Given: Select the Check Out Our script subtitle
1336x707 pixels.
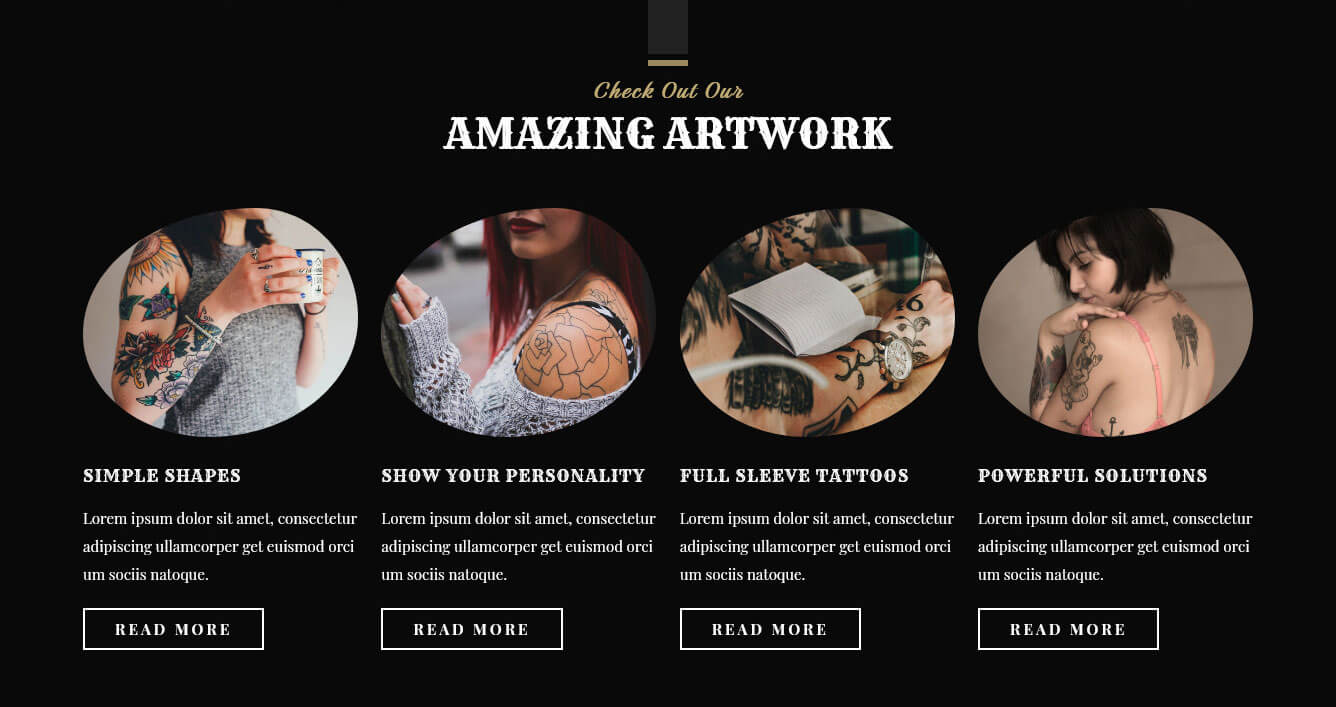Looking at the screenshot, I should (668, 90).
